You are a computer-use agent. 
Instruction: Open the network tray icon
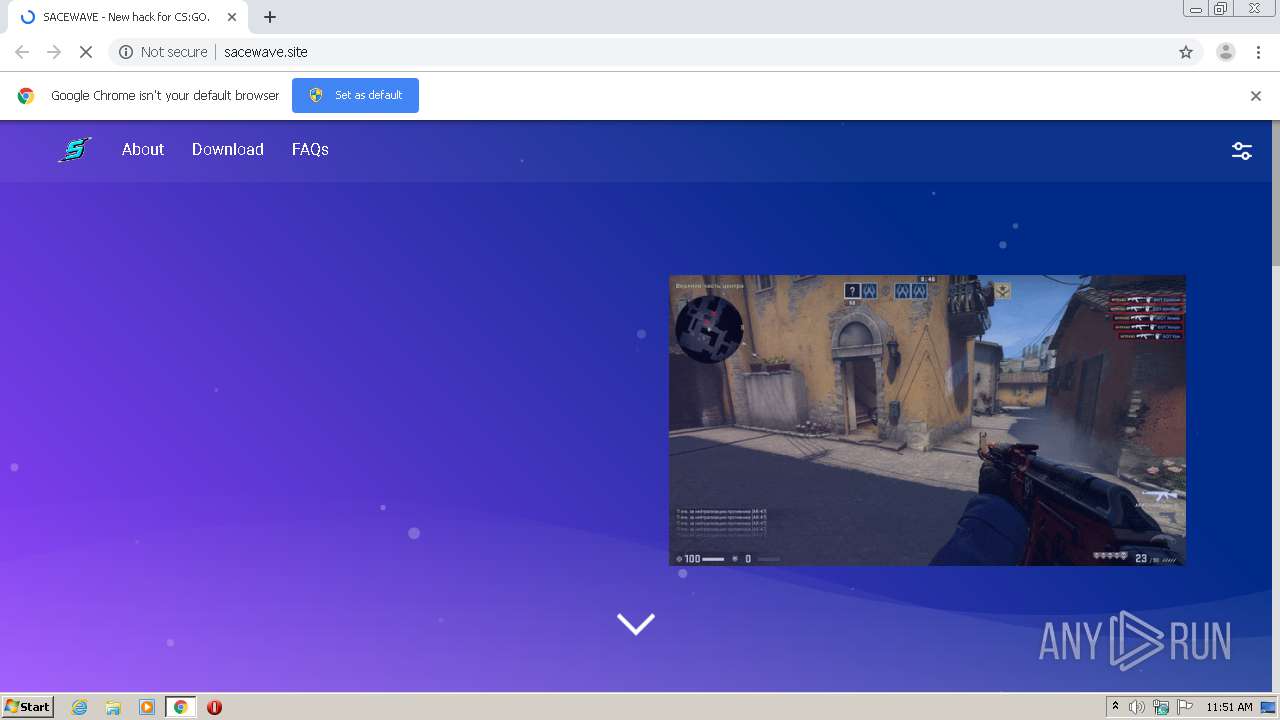coord(1161,707)
